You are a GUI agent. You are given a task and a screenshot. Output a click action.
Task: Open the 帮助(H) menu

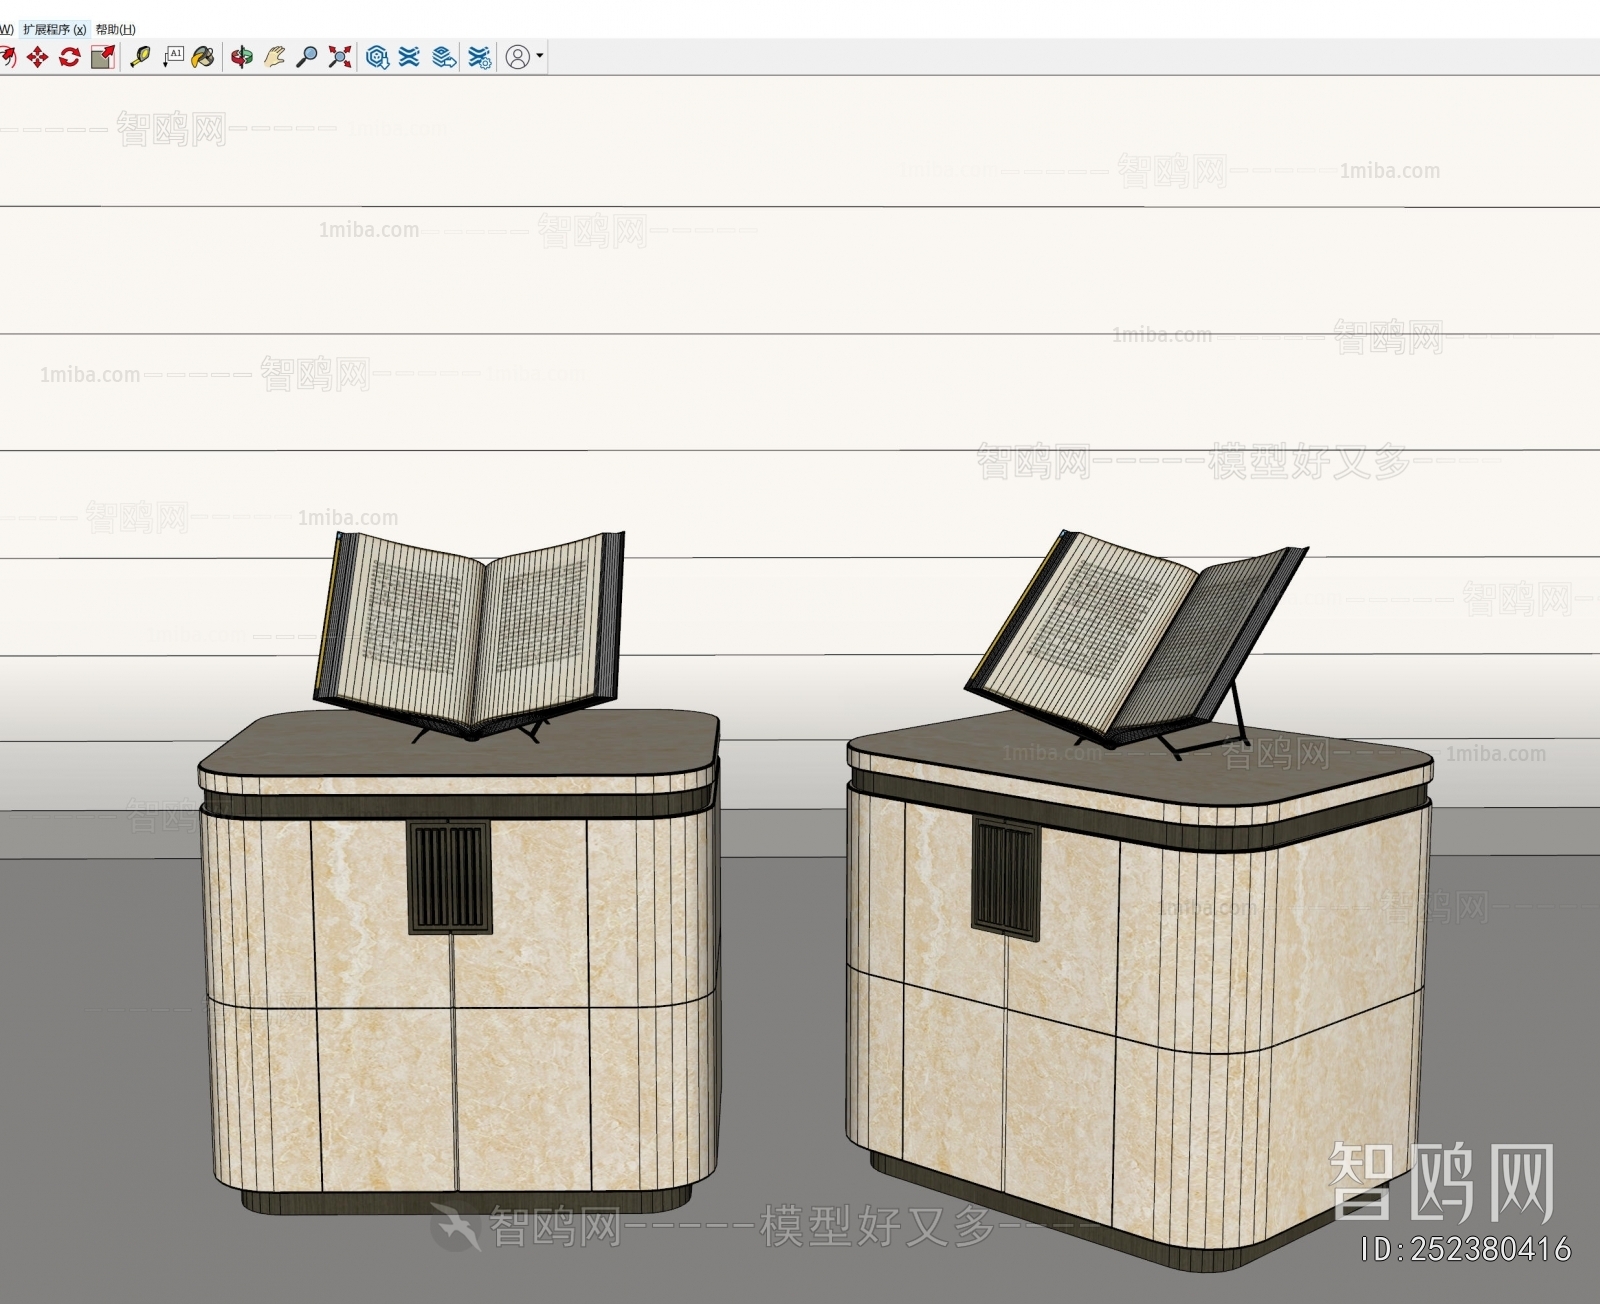click(116, 30)
